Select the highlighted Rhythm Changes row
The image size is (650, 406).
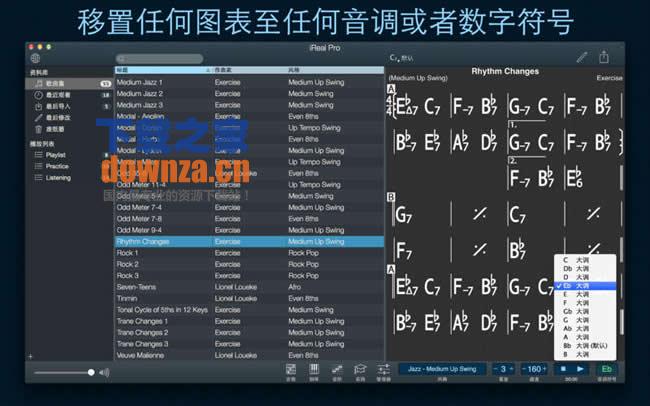pyautogui.click(x=249, y=241)
